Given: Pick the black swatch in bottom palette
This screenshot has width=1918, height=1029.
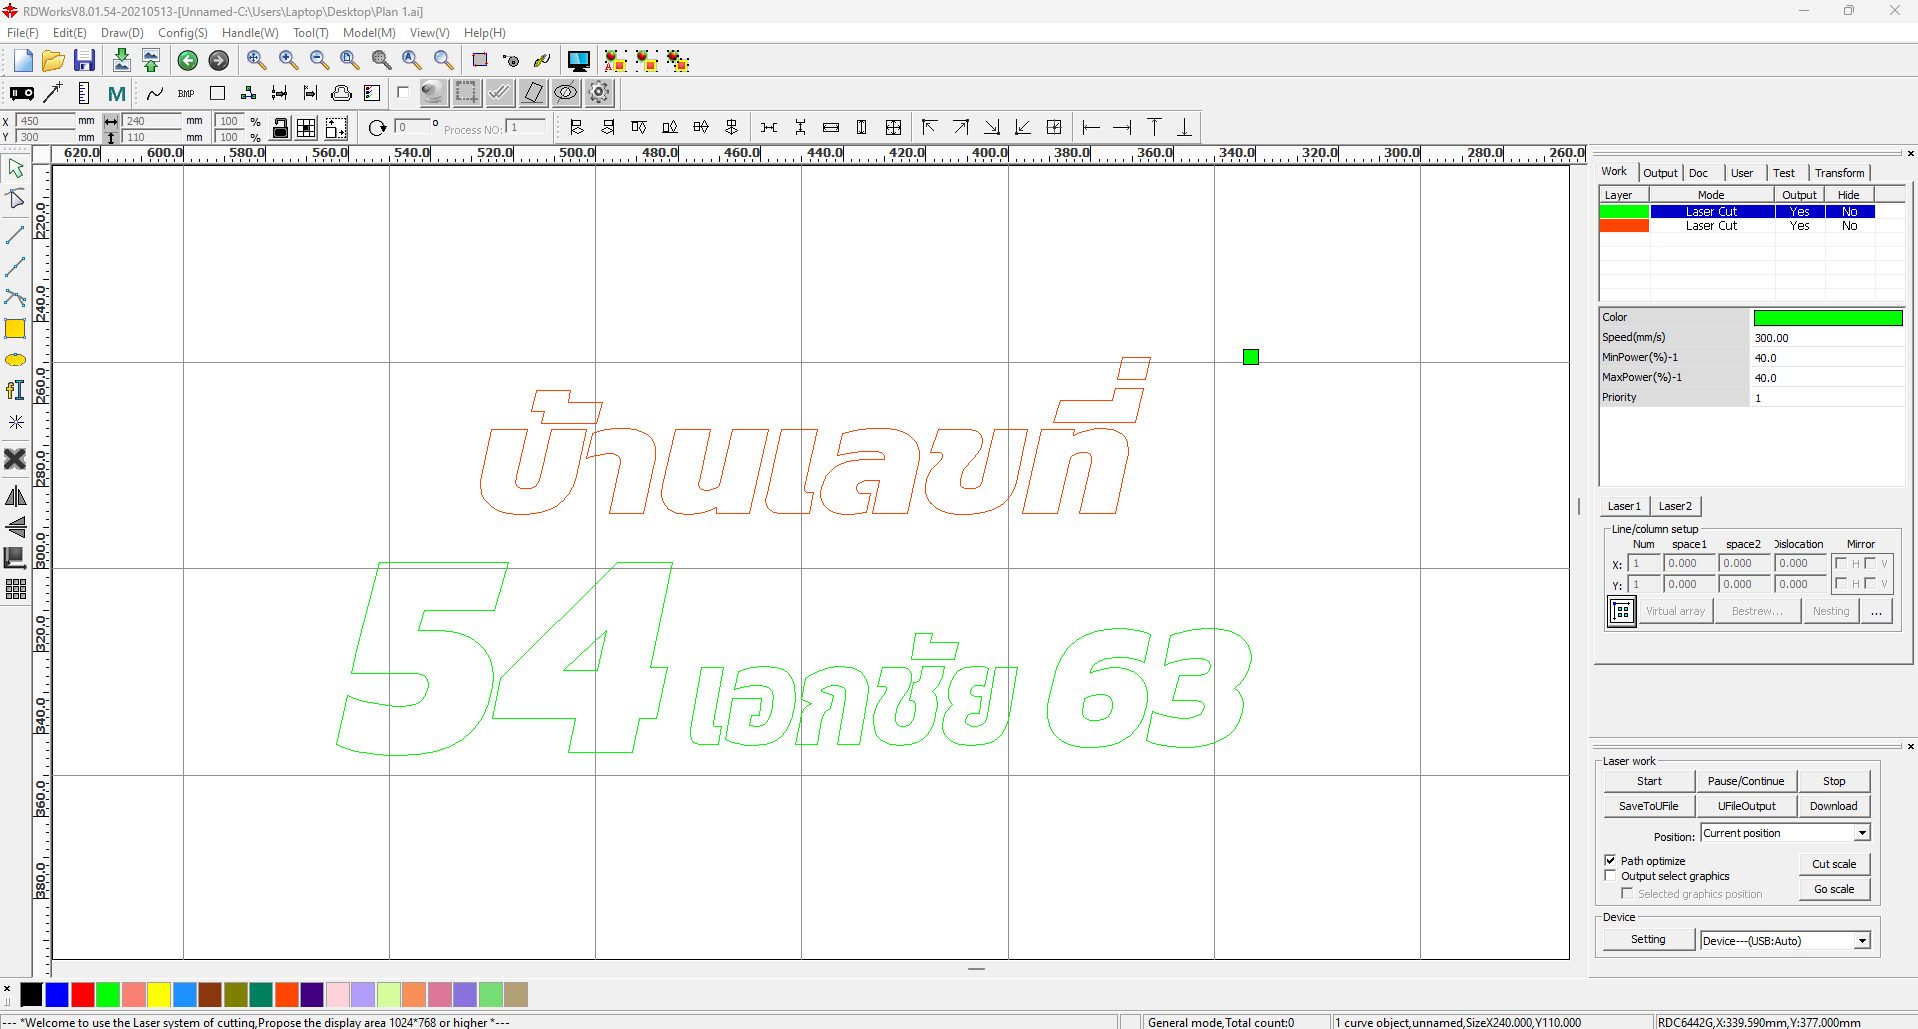Looking at the screenshot, I should coord(31,994).
